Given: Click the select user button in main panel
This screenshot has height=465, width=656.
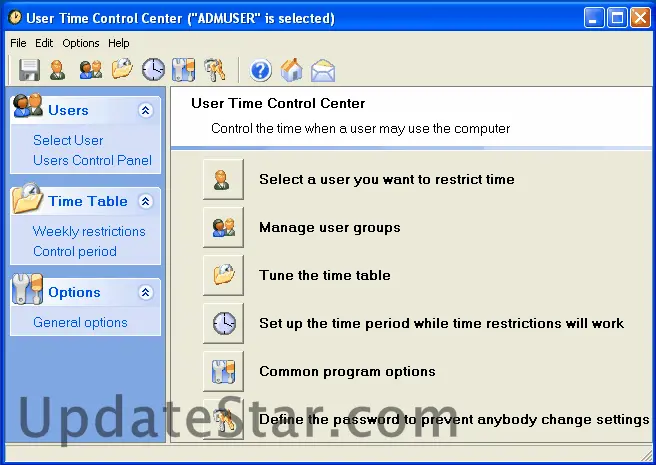Looking at the screenshot, I should (x=223, y=179).
